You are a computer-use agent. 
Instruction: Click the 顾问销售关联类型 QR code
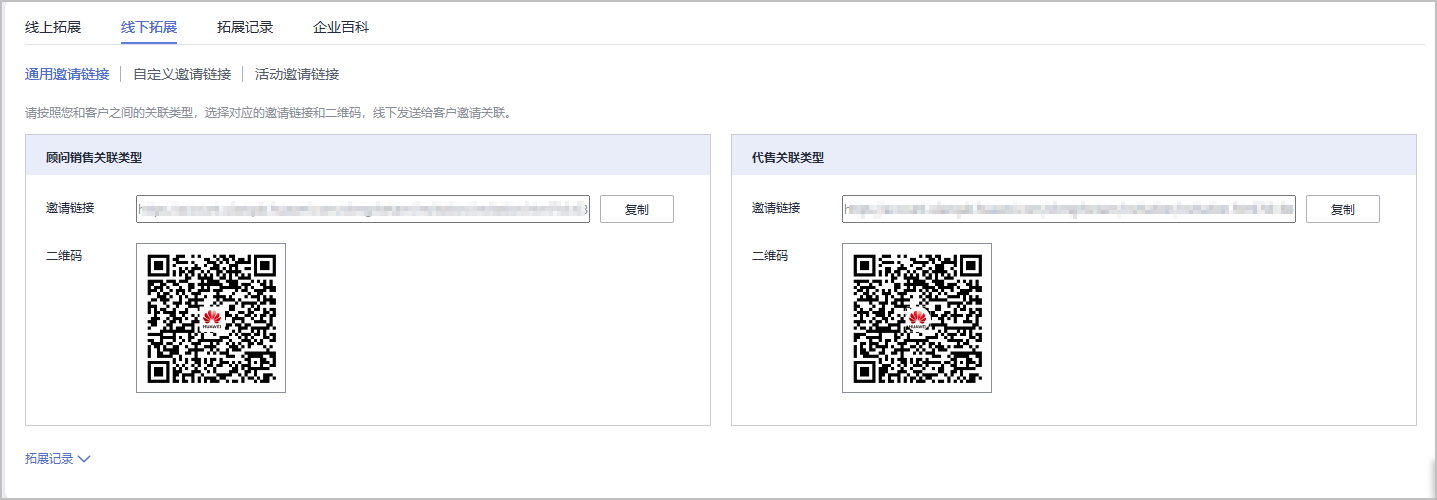point(211,318)
